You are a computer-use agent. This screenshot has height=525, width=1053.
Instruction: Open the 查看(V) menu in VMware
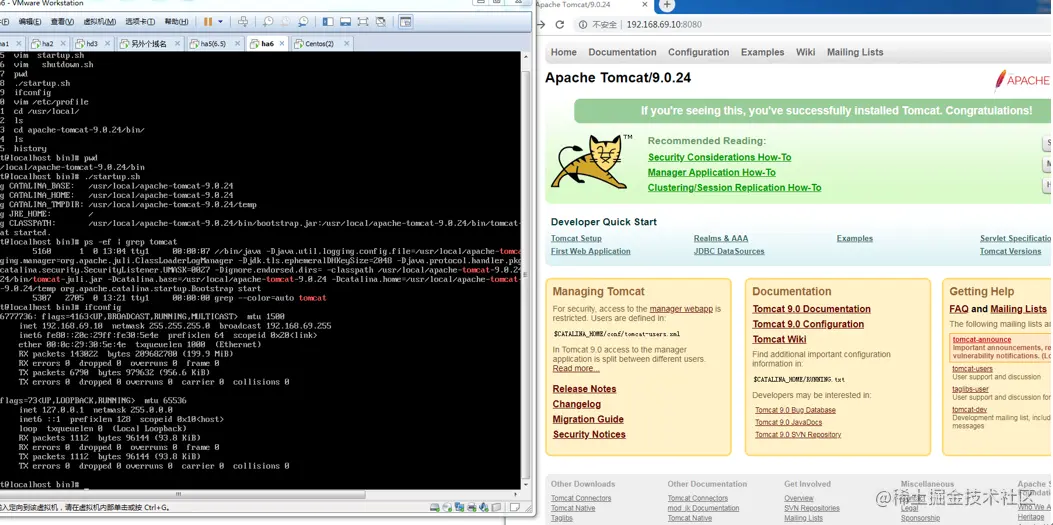point(62,21)
